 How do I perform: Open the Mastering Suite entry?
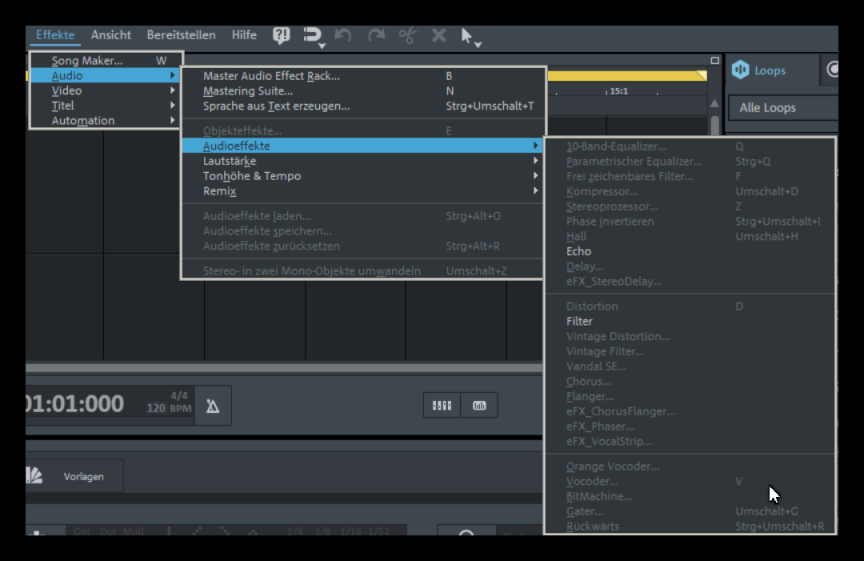[x=247, y=91]
